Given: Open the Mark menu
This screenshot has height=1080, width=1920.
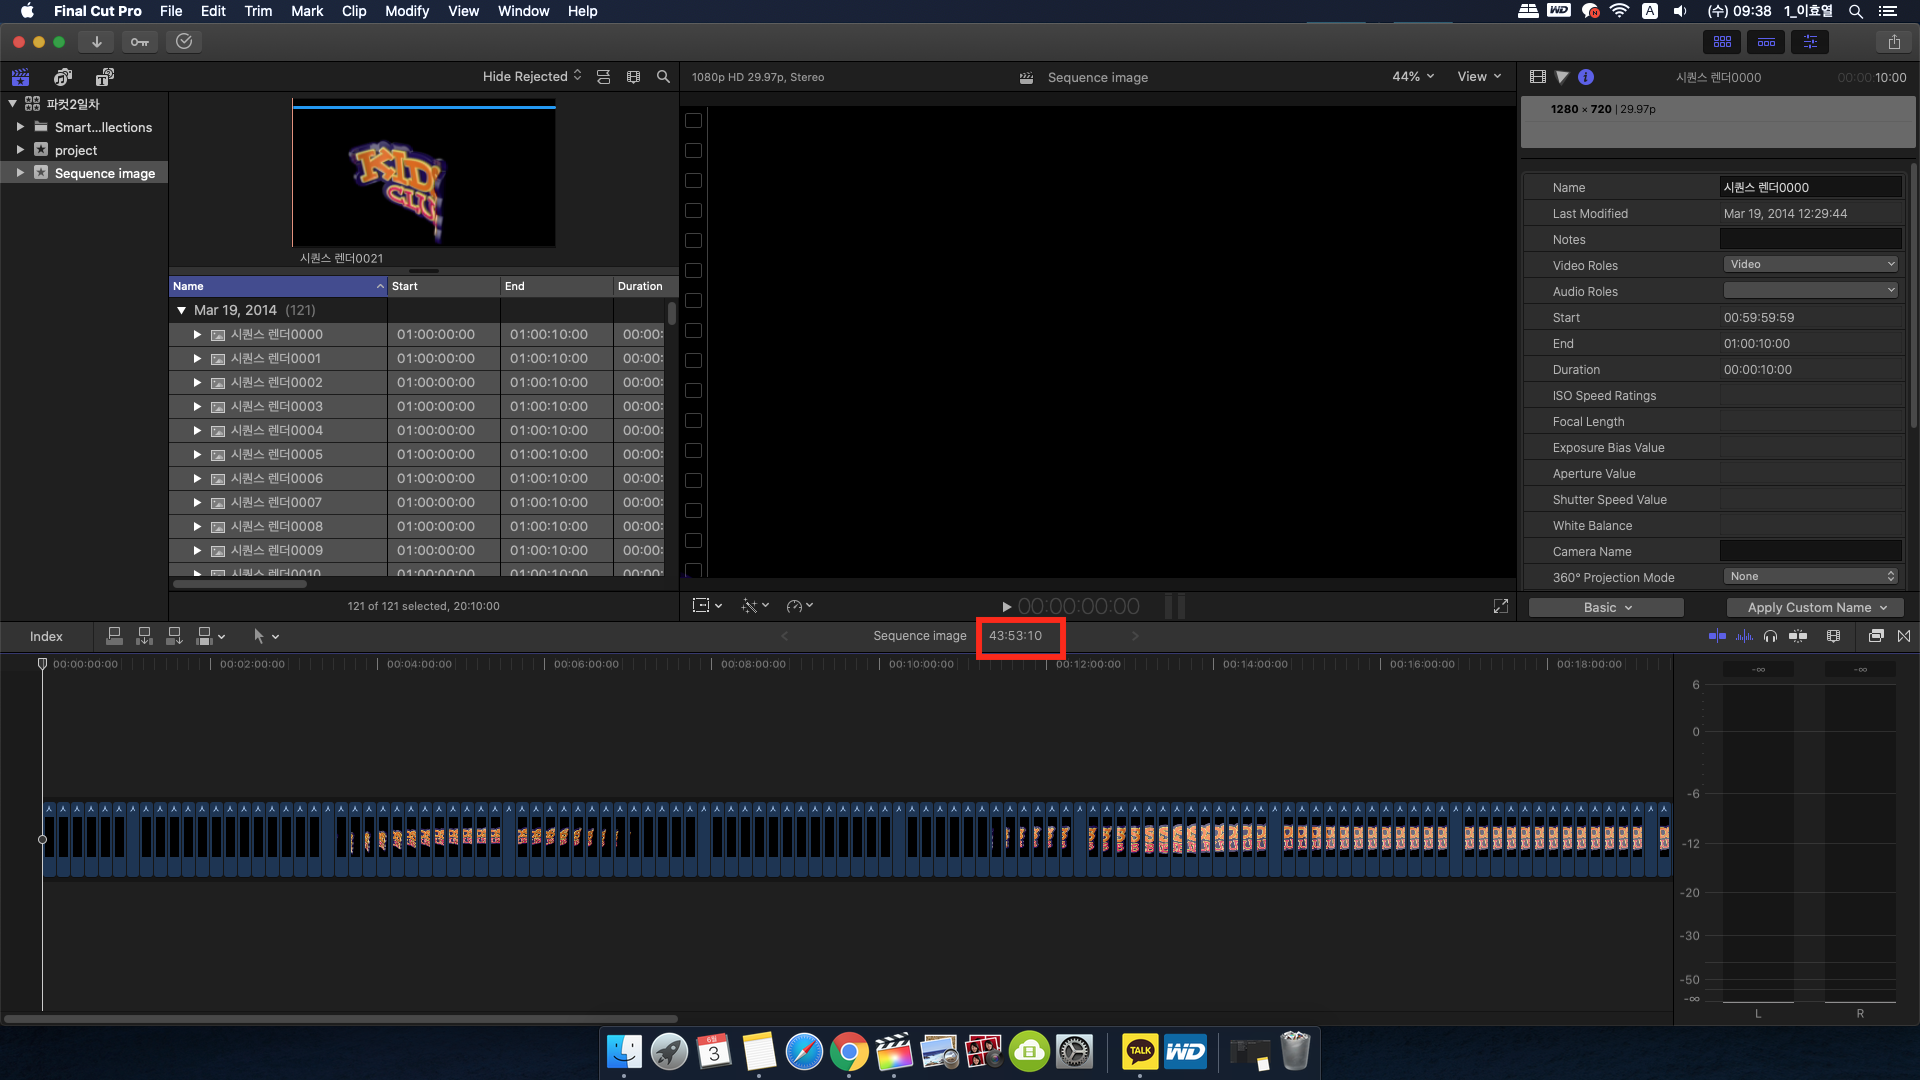Looking at the screenshot, I should pos(306,11).
